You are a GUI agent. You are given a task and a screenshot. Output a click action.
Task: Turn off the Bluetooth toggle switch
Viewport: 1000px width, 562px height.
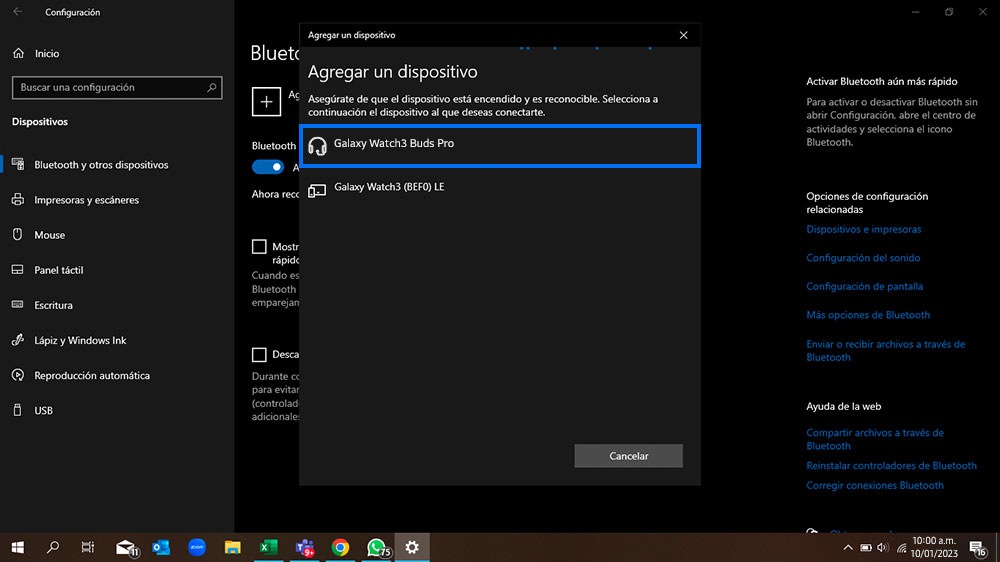pyautogui.click(x=268, y=167)
